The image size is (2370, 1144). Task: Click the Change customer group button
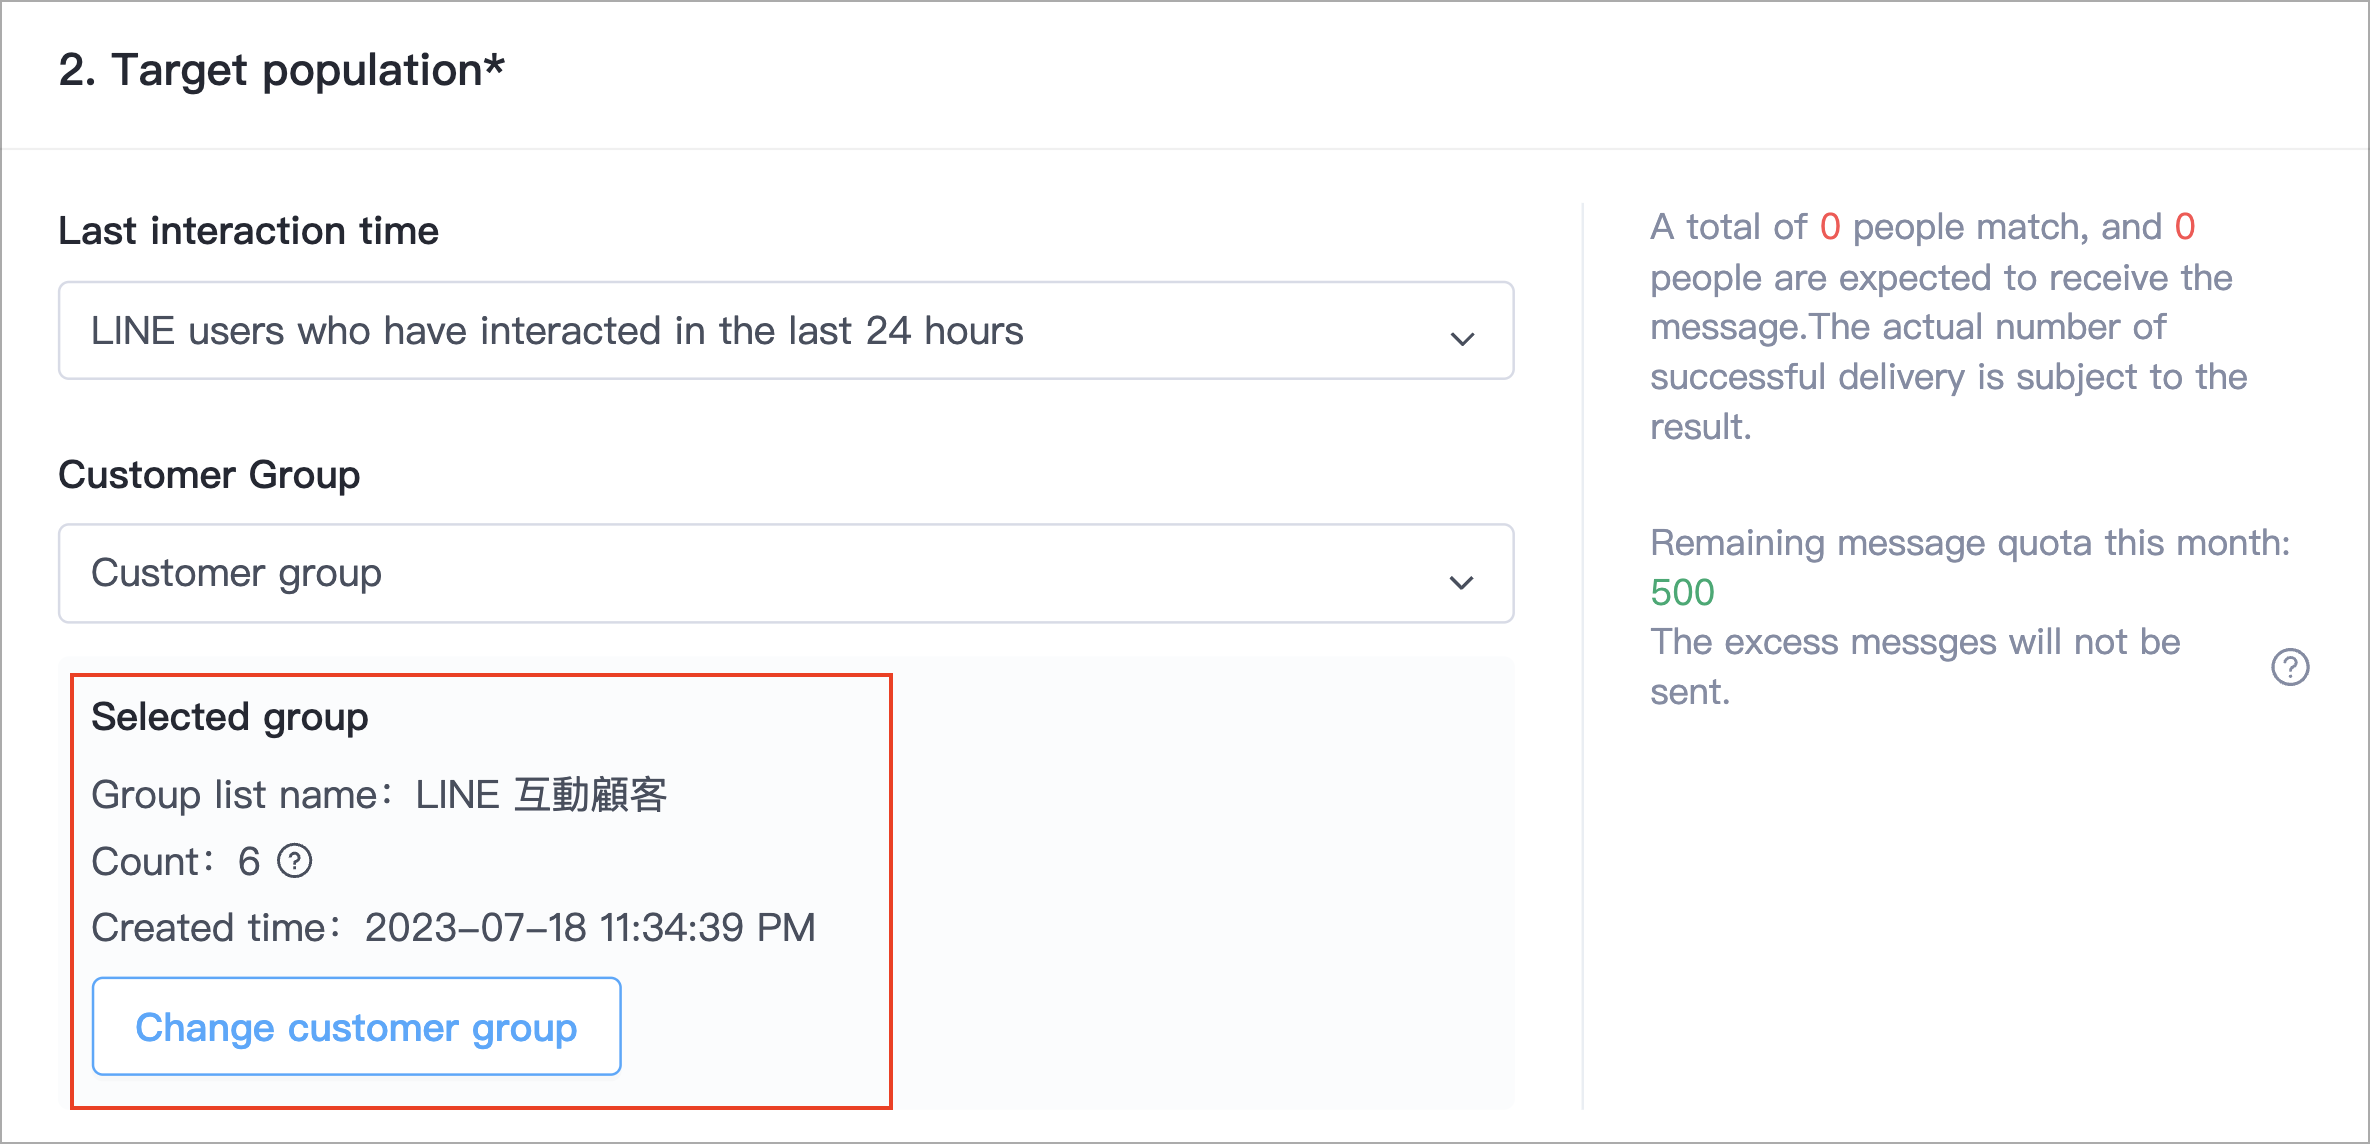coord(356,1026)
